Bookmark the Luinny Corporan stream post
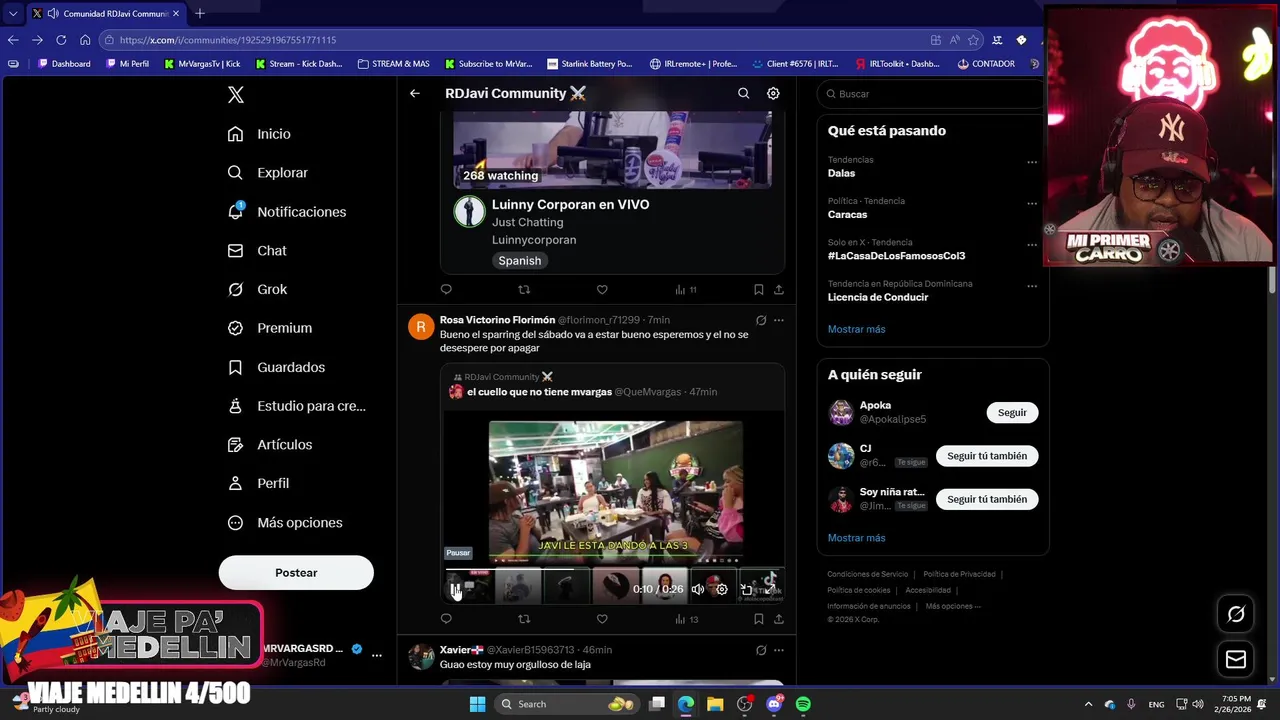 point(759,290)
